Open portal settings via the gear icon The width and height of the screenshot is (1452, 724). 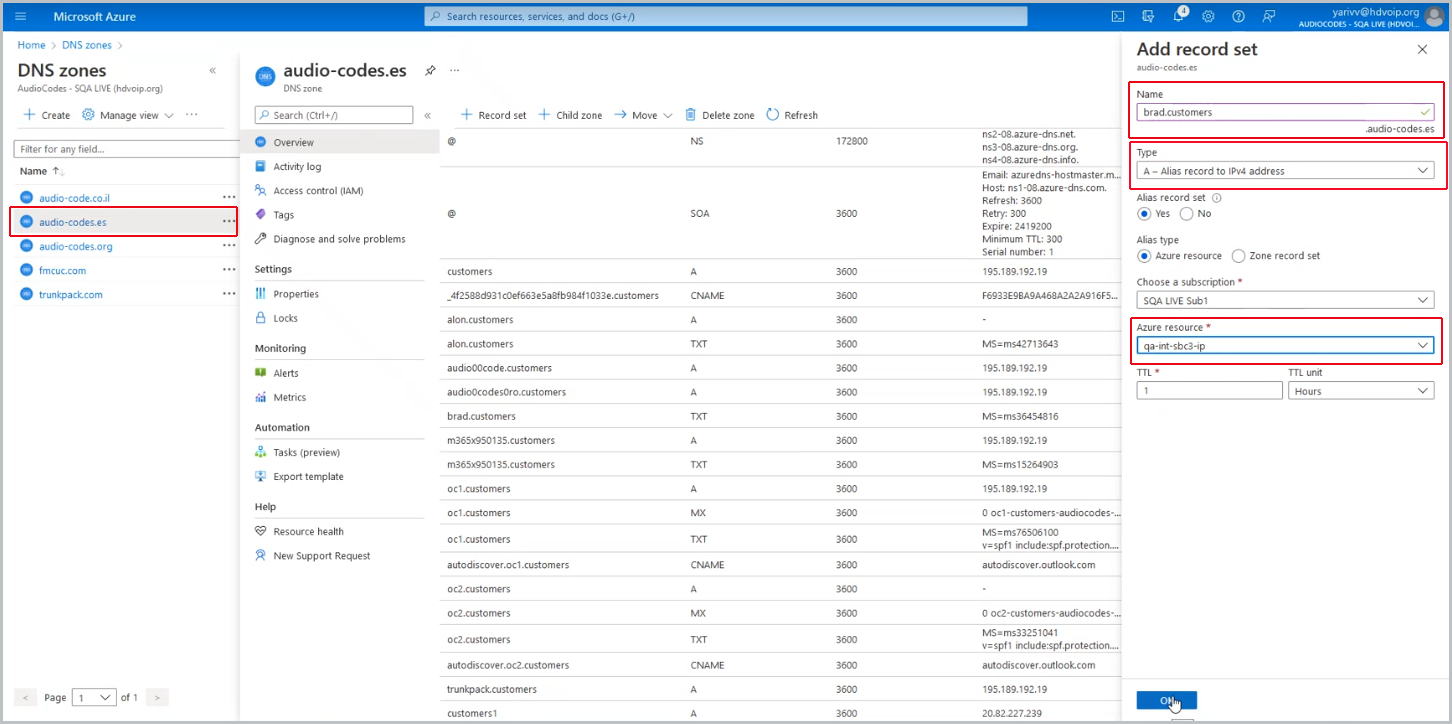coord(1208,16)
